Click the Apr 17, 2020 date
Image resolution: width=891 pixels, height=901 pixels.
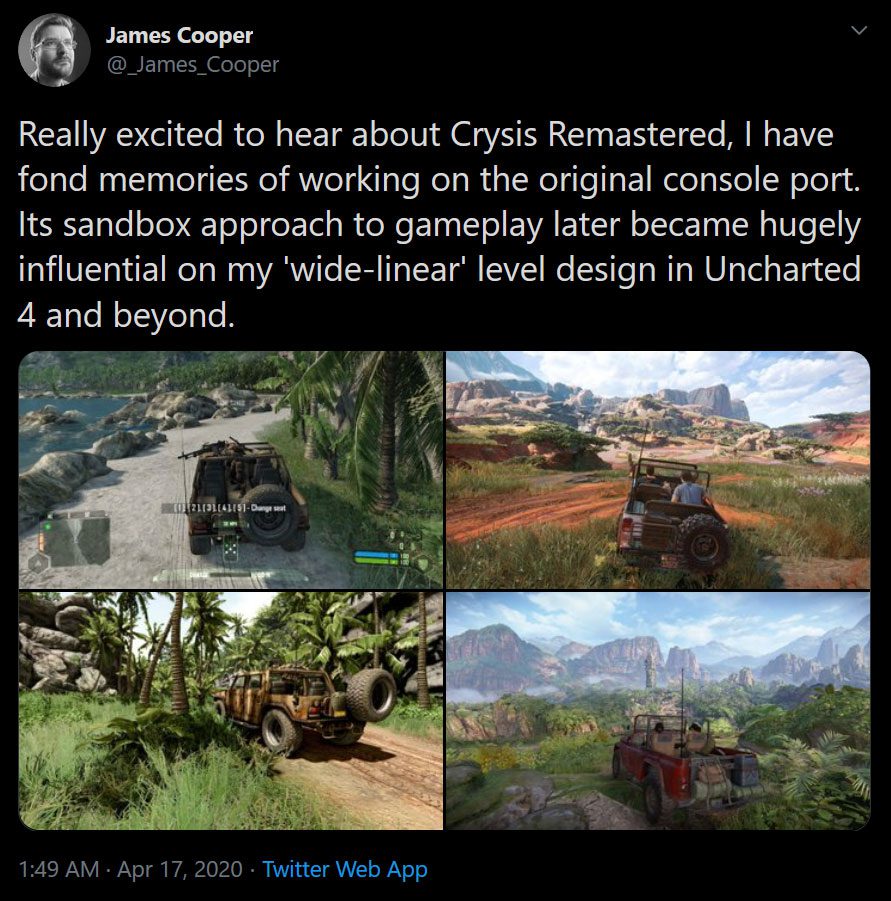point(180,869)
